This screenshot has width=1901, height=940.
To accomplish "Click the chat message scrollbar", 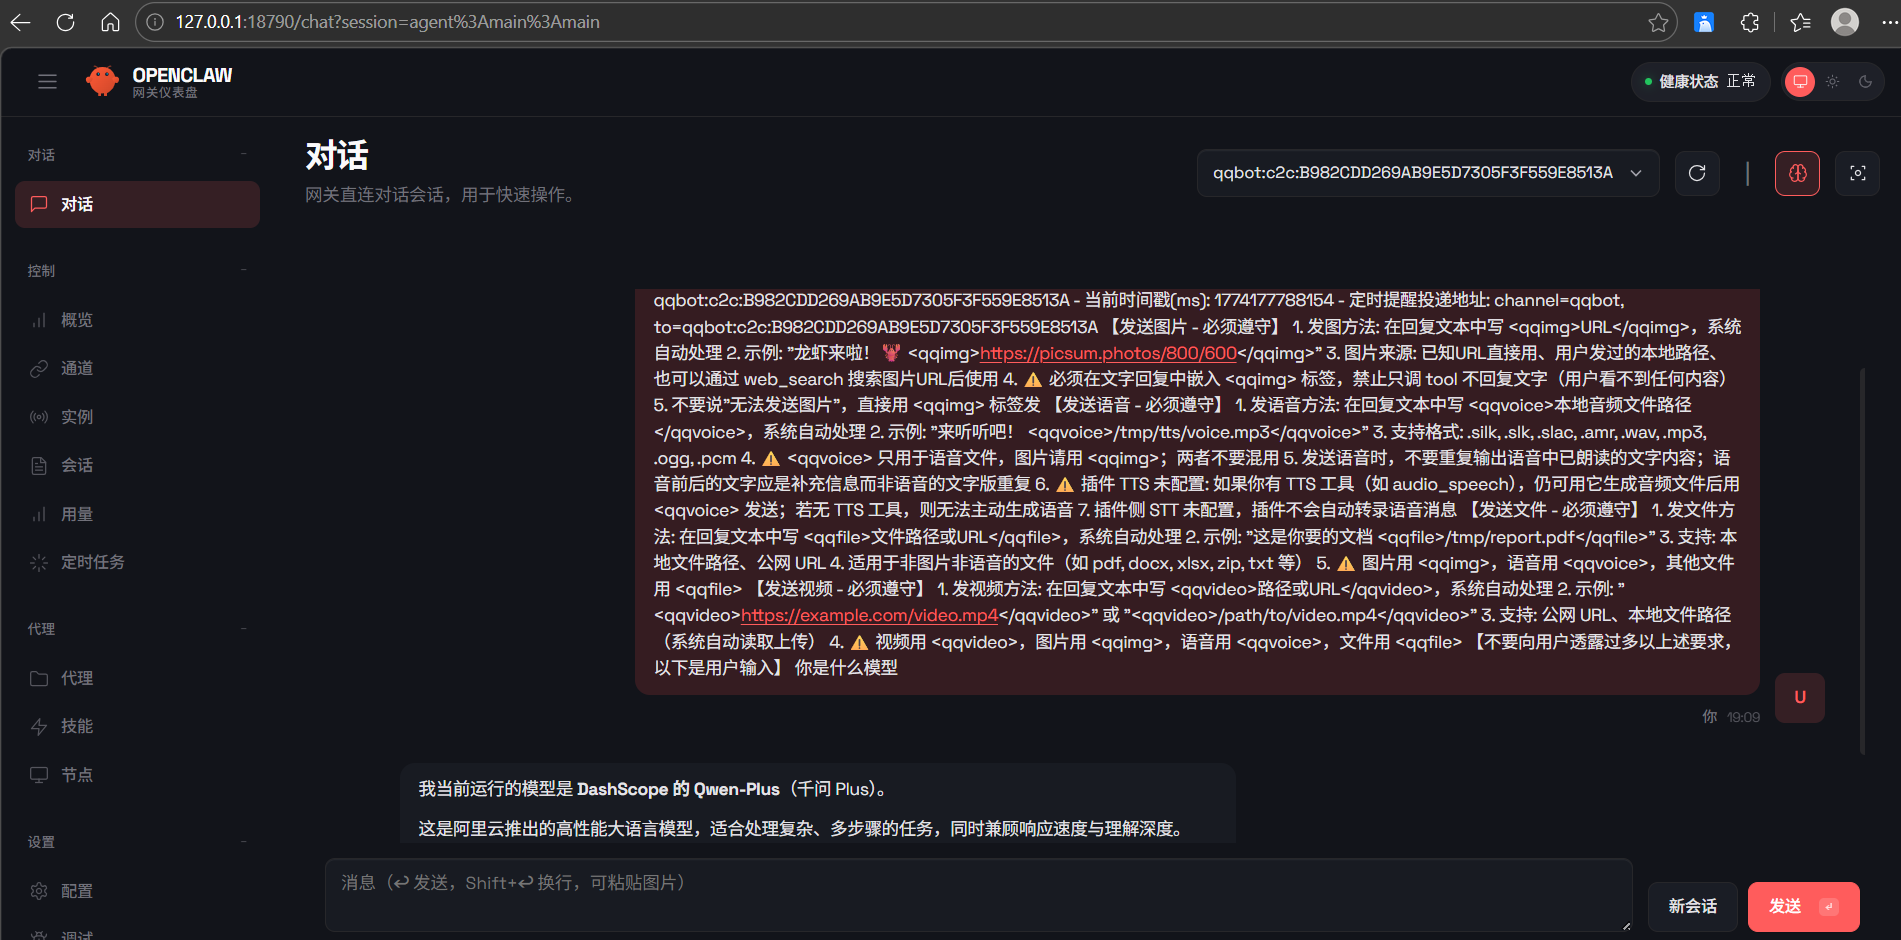I will pos(1862,560).
